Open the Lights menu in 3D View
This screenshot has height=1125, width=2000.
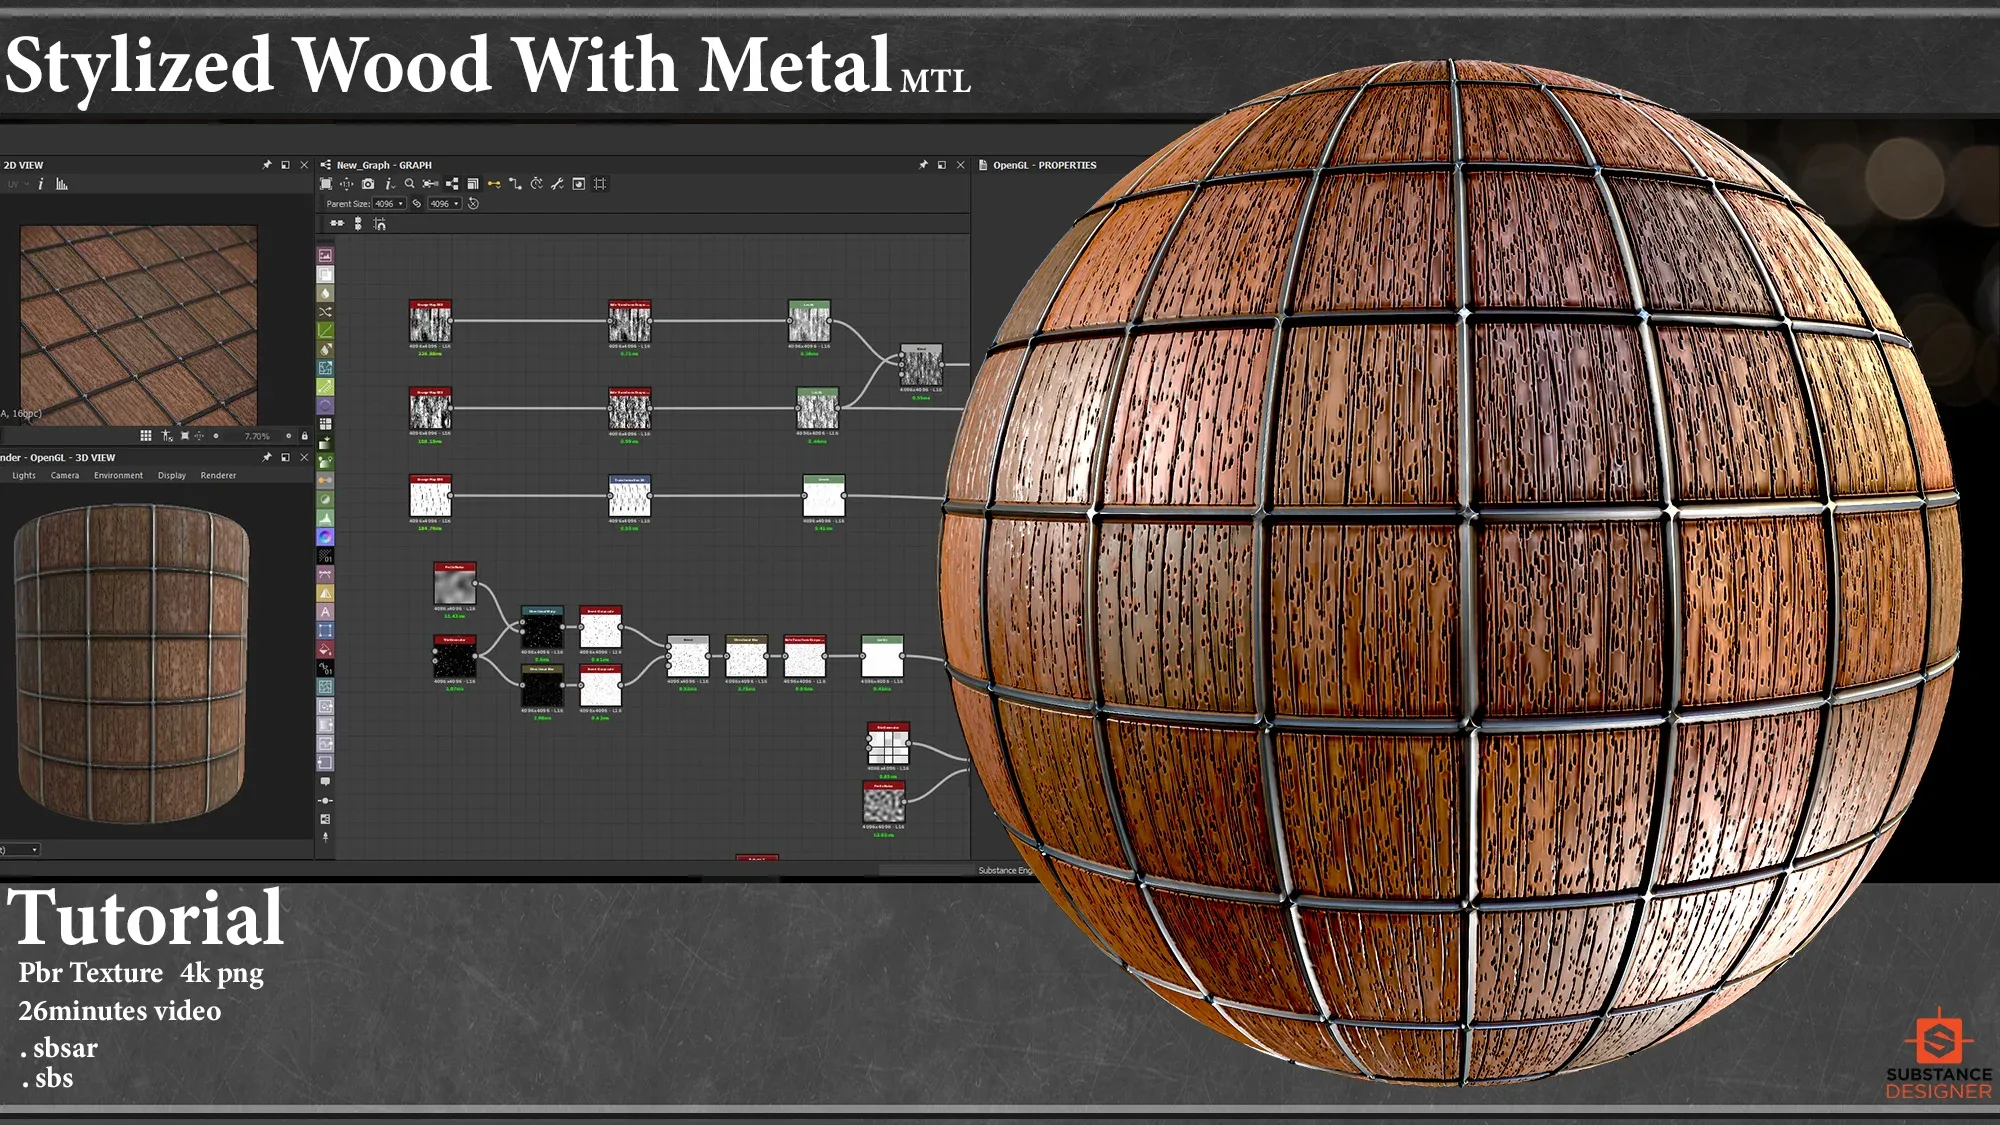point(24,476)
